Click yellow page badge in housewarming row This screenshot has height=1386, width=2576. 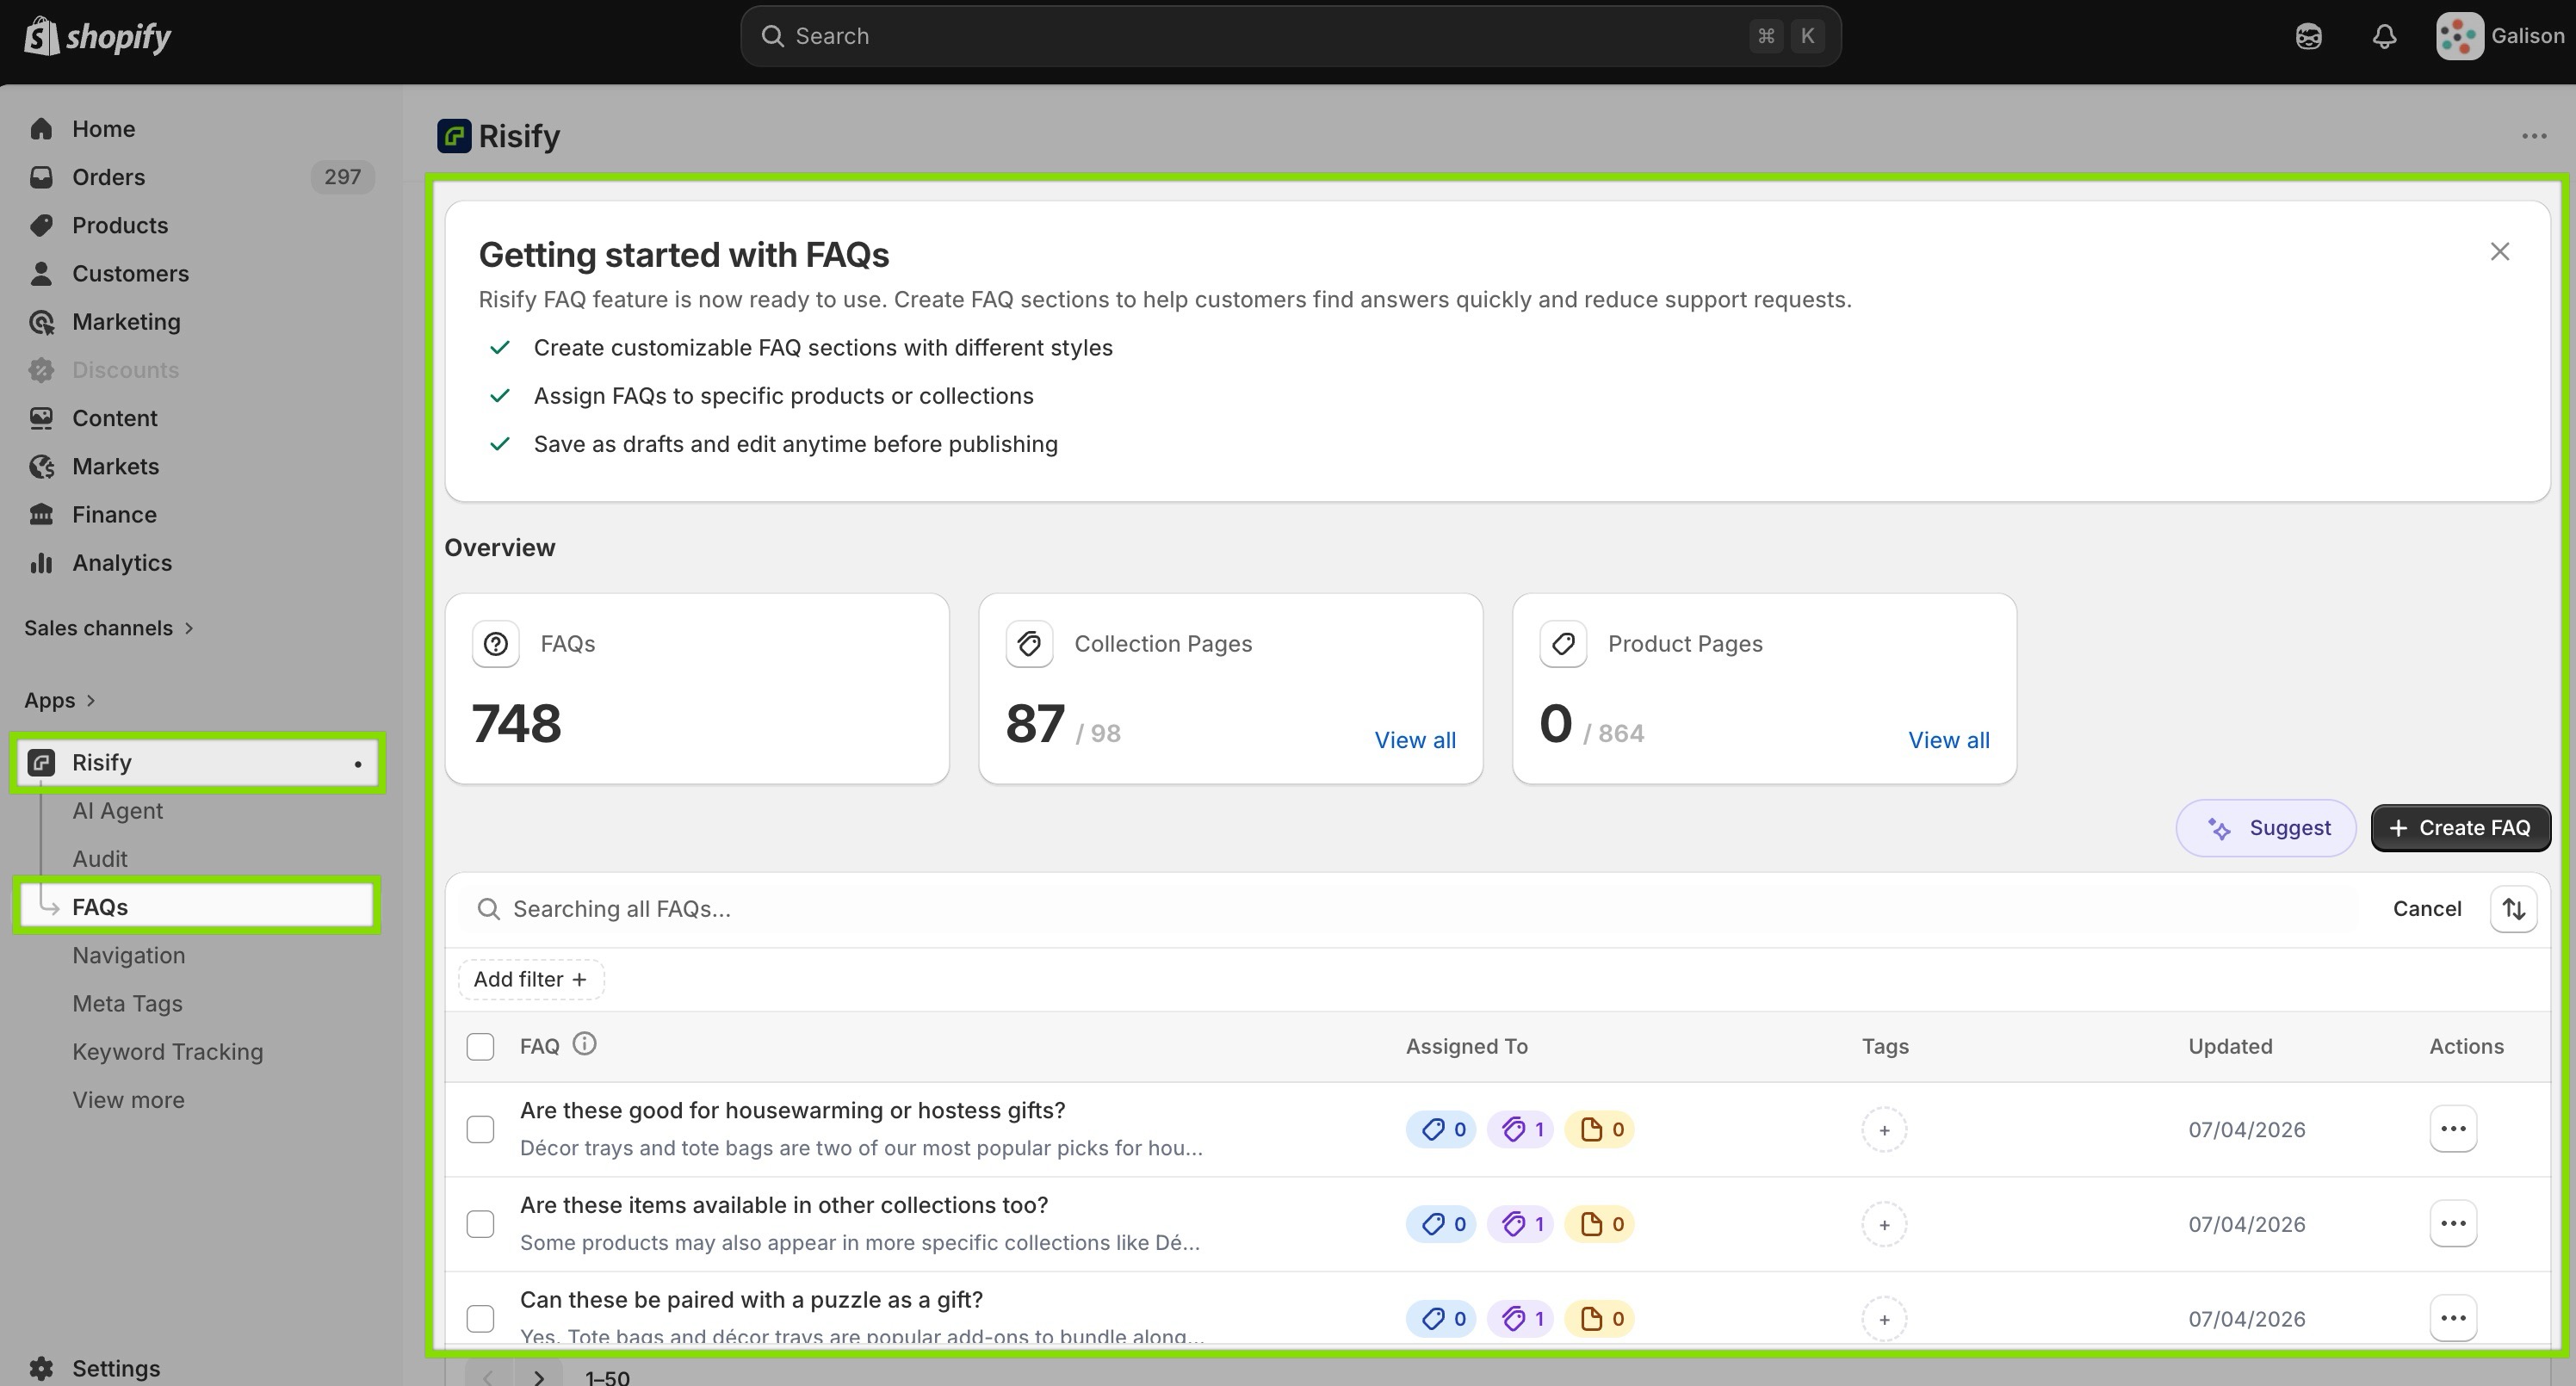(1599, 1129)
